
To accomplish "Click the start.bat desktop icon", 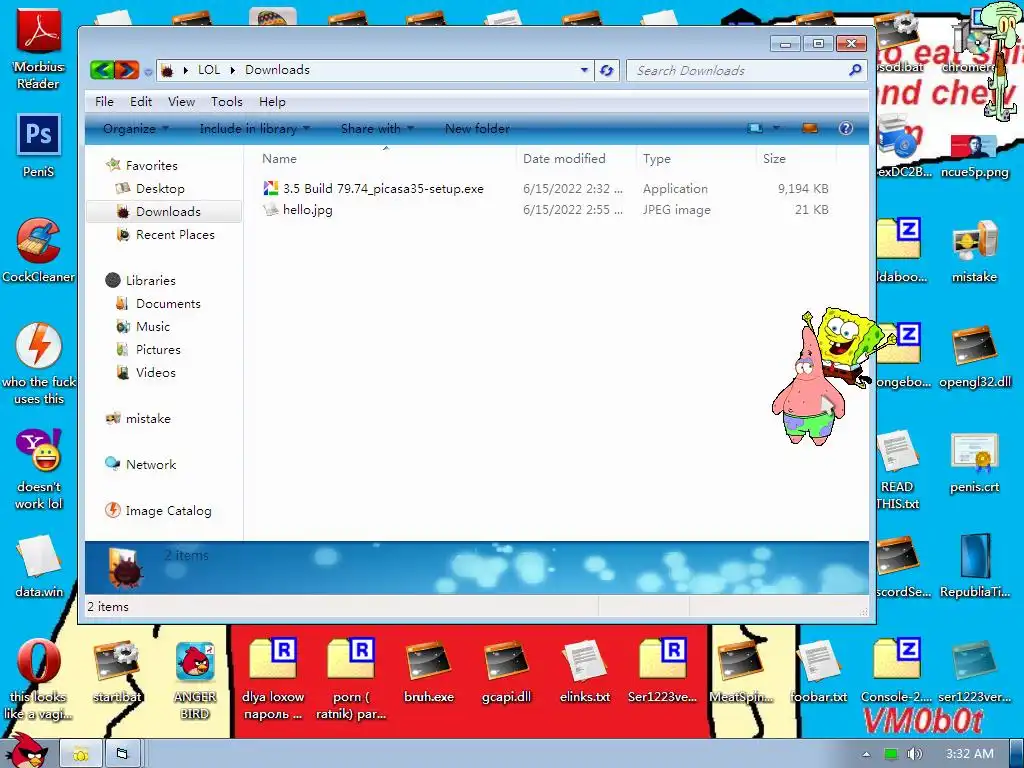I will tap(117, 671).
